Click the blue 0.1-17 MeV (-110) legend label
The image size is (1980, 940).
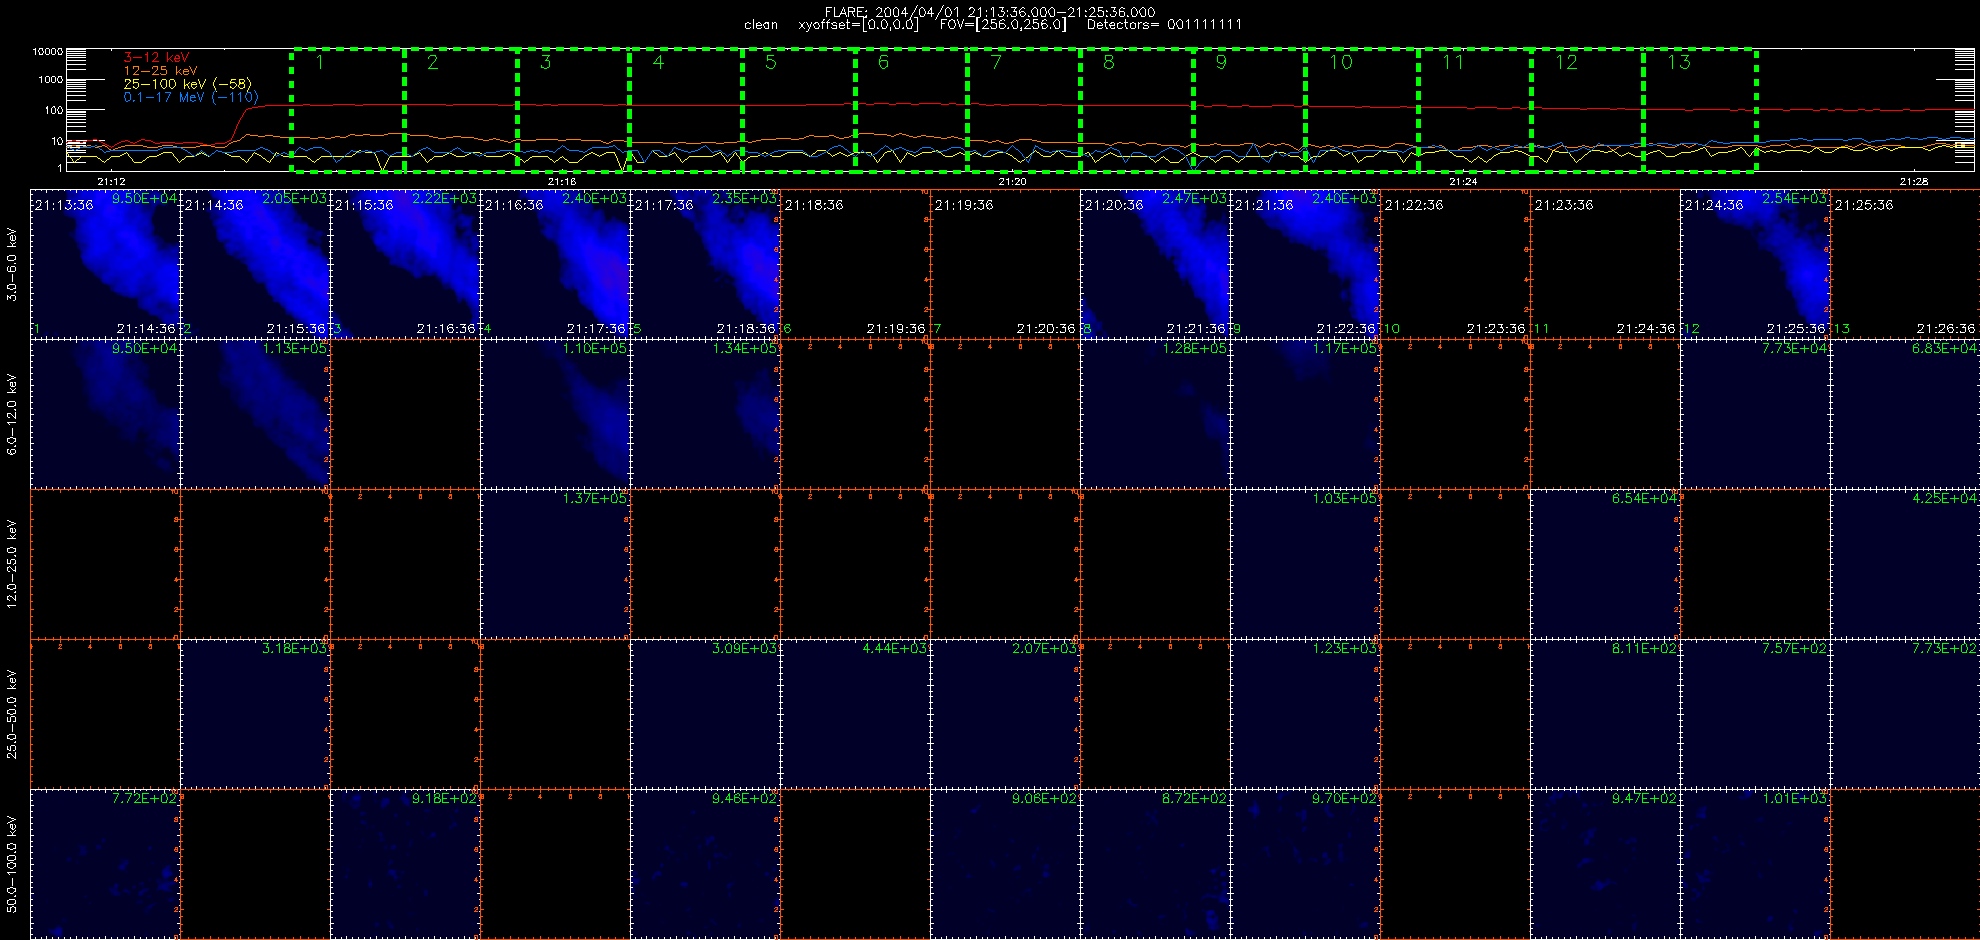point(190,97)
